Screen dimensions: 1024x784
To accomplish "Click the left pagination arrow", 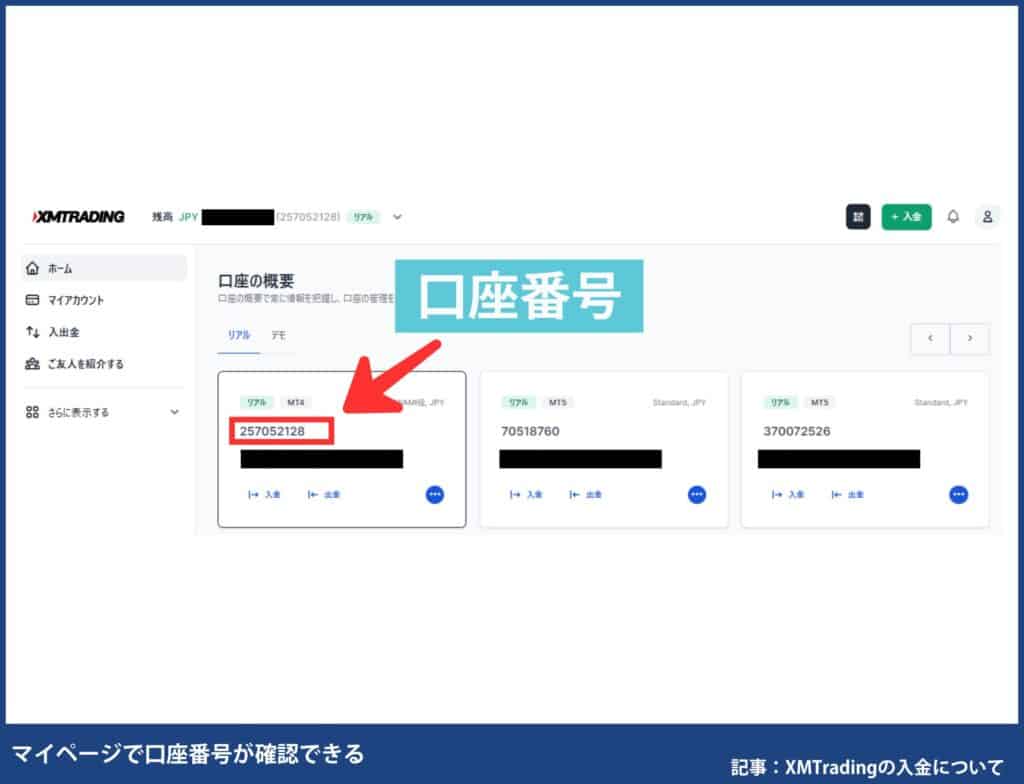I will point(929,339).
